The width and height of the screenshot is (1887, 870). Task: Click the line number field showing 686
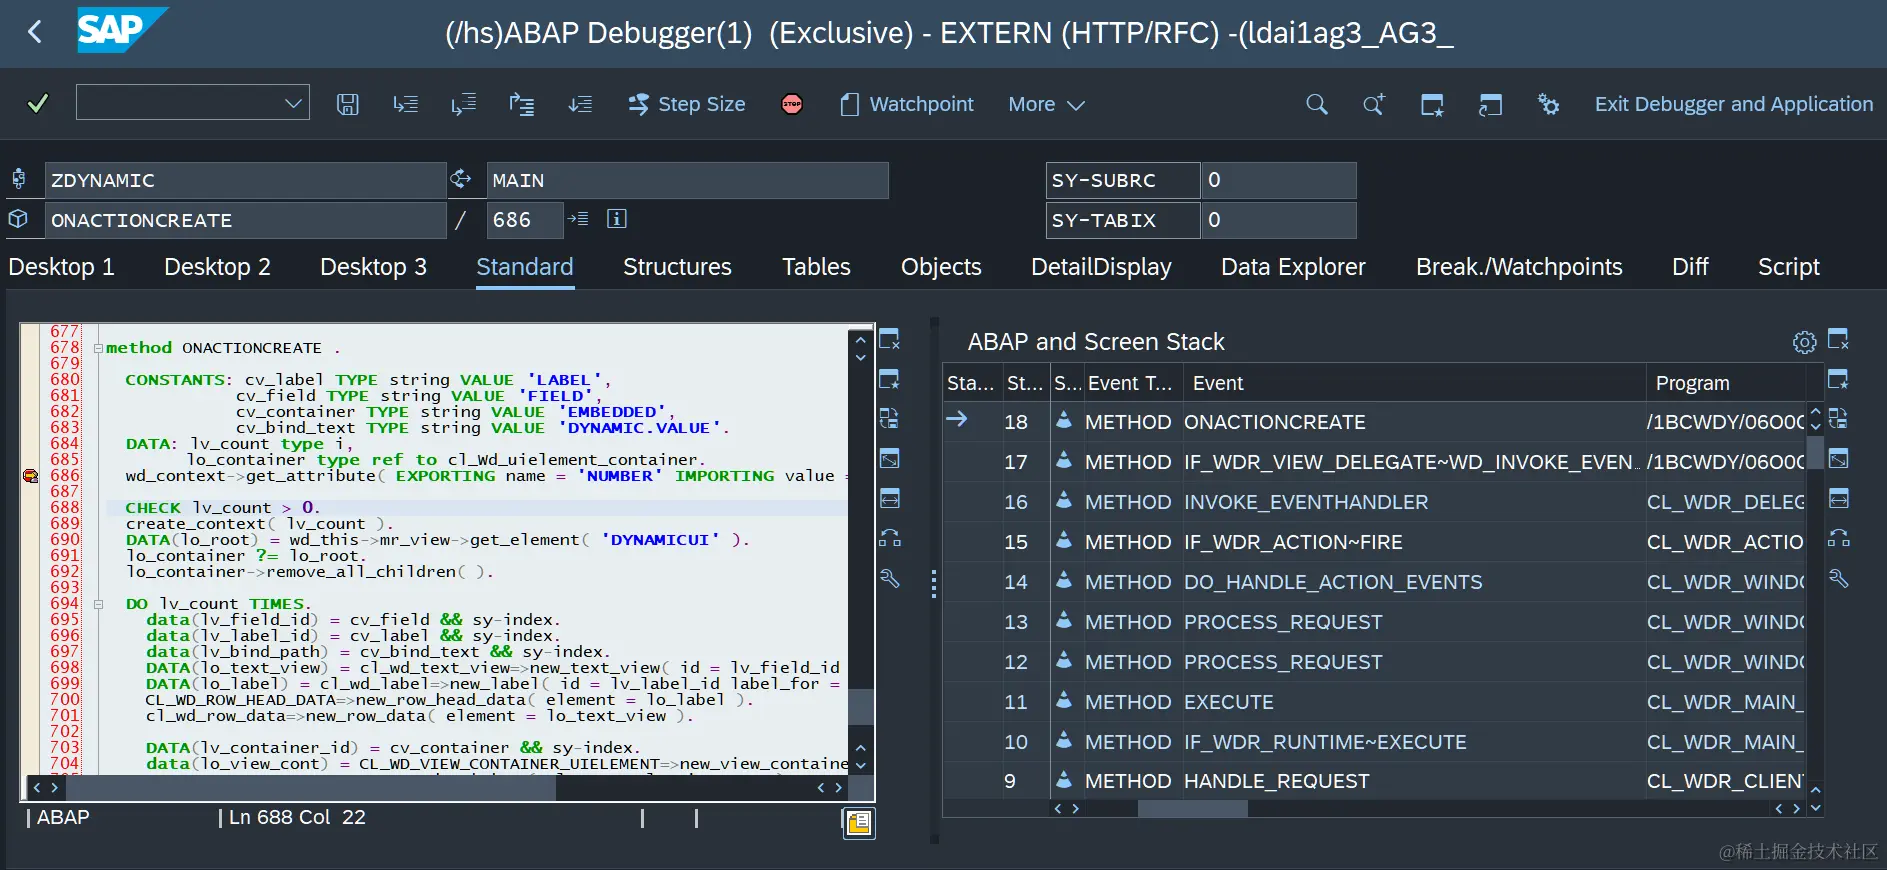click(x=524, y=220)
